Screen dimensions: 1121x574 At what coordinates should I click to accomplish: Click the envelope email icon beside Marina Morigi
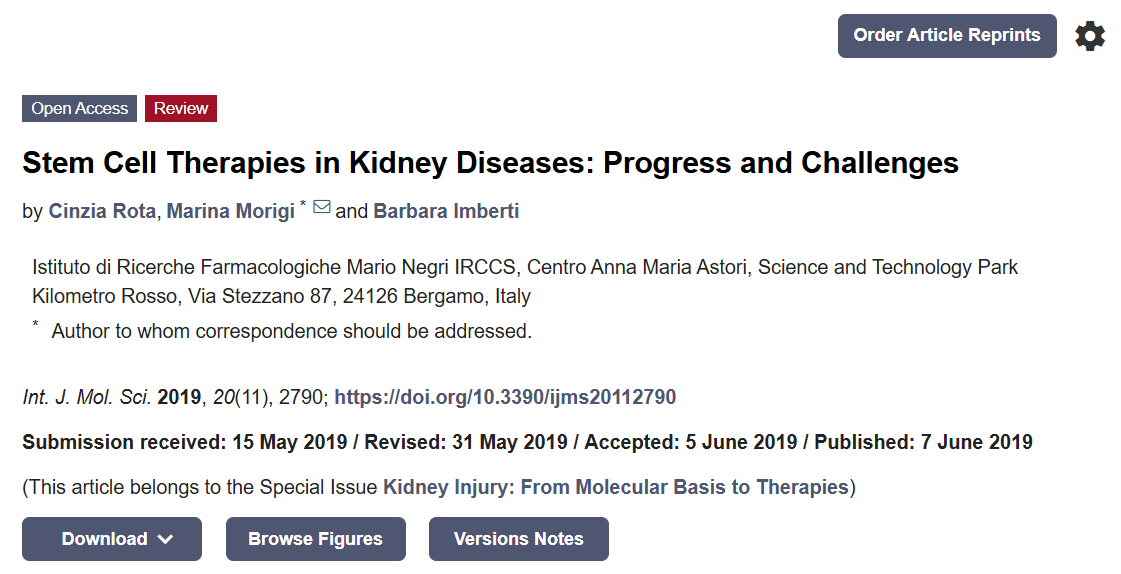coord(322,208)
